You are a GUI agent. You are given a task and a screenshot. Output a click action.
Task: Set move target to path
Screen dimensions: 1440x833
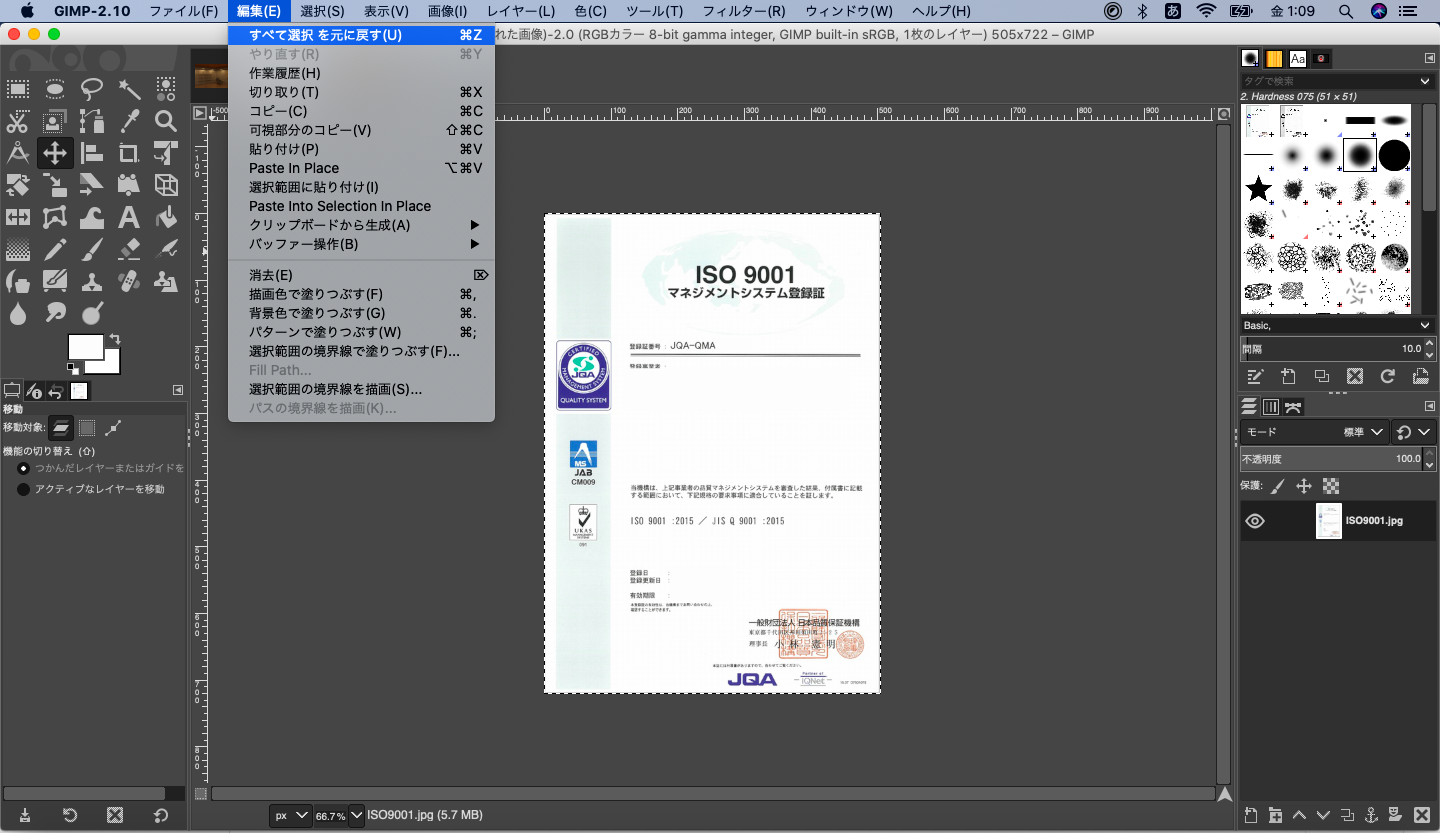pyautogui.click(x=113, y=428)
